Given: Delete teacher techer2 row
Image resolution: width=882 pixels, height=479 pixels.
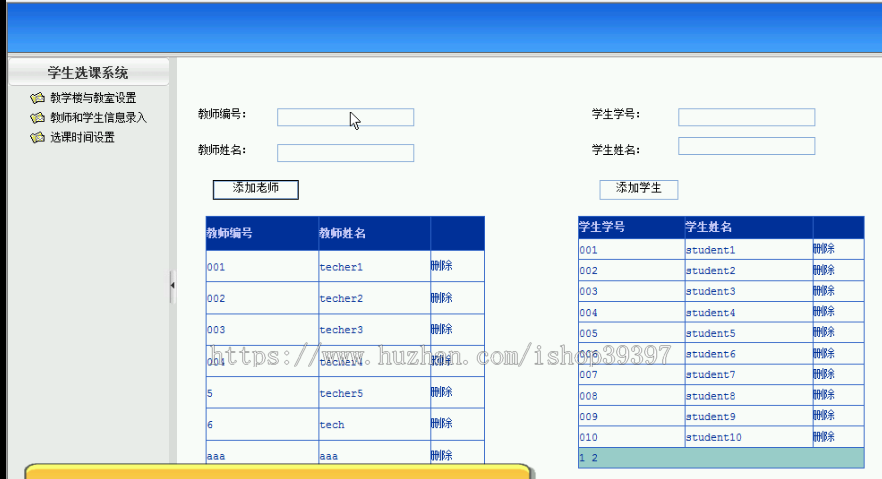Looking at the screenshot, I should coord(442,298).
